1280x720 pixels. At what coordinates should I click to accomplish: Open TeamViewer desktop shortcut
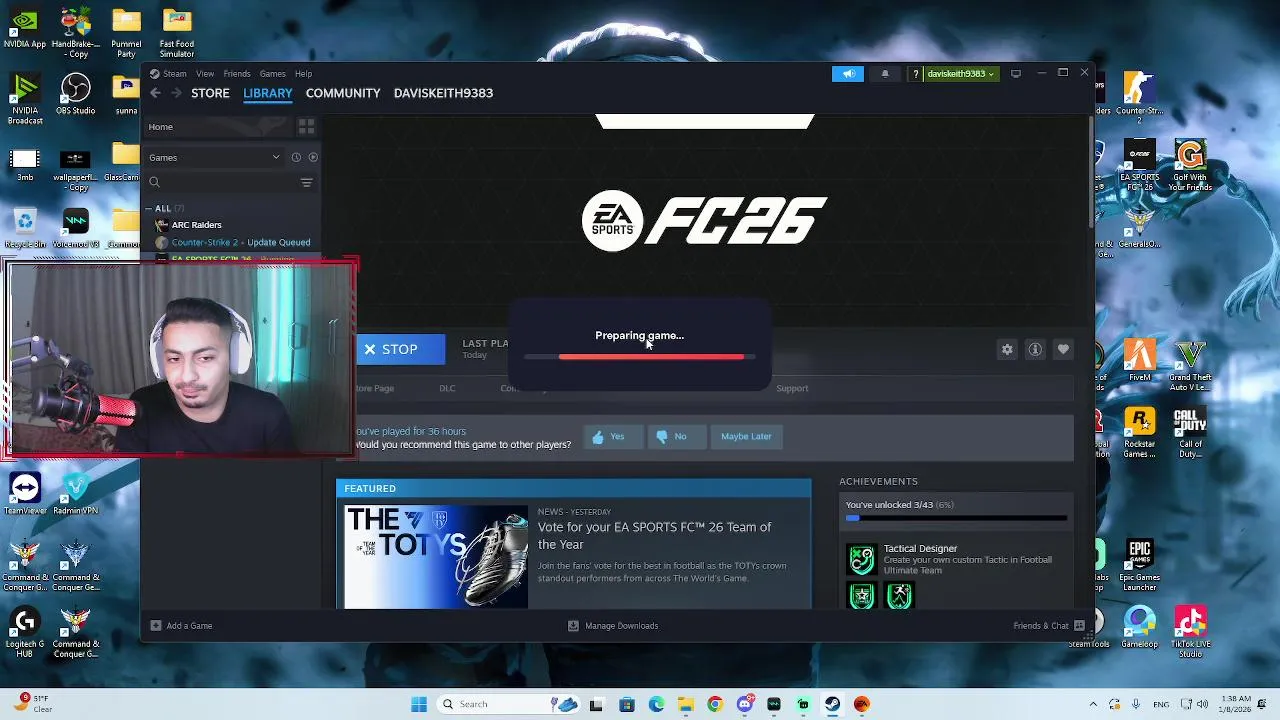click(25, 493)
